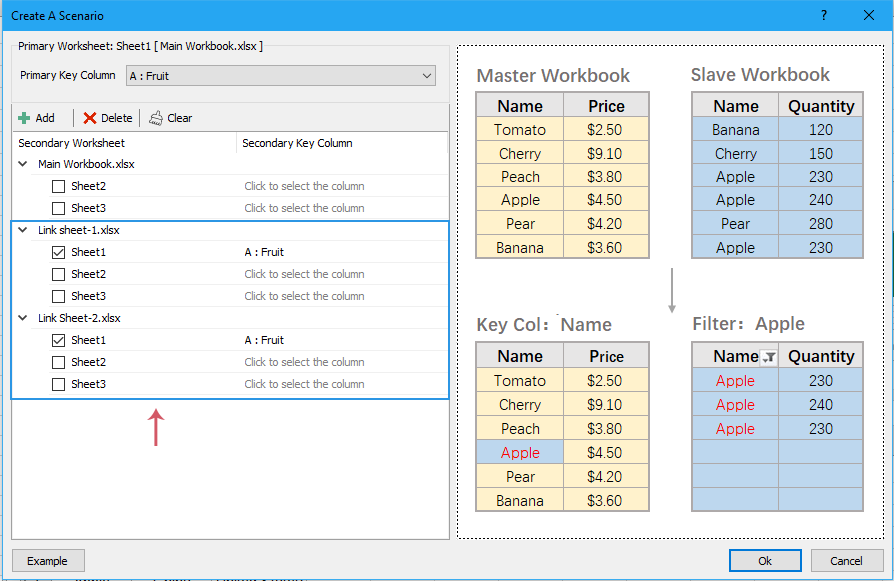Collapse the Main Workbook.xlsx tree node
Image resolution: width=894 pixels, height=581 pixels.
[22, 163]
